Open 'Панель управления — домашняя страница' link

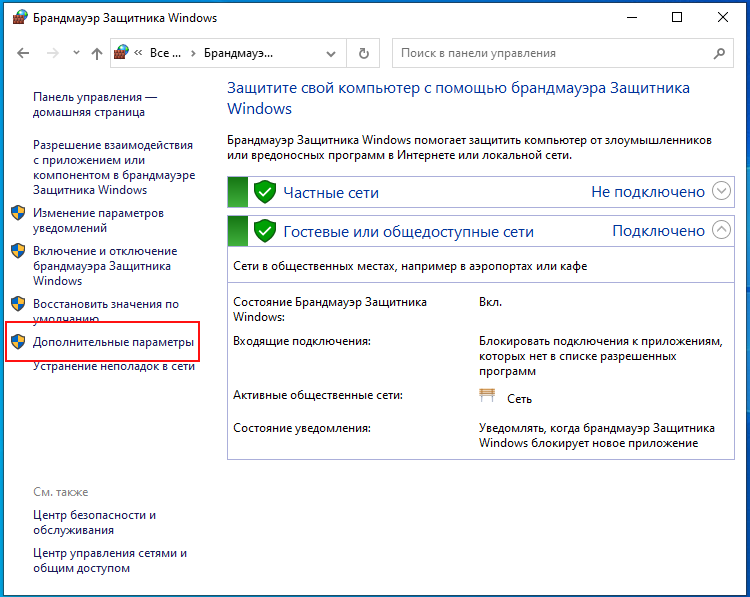click(95, 104)
